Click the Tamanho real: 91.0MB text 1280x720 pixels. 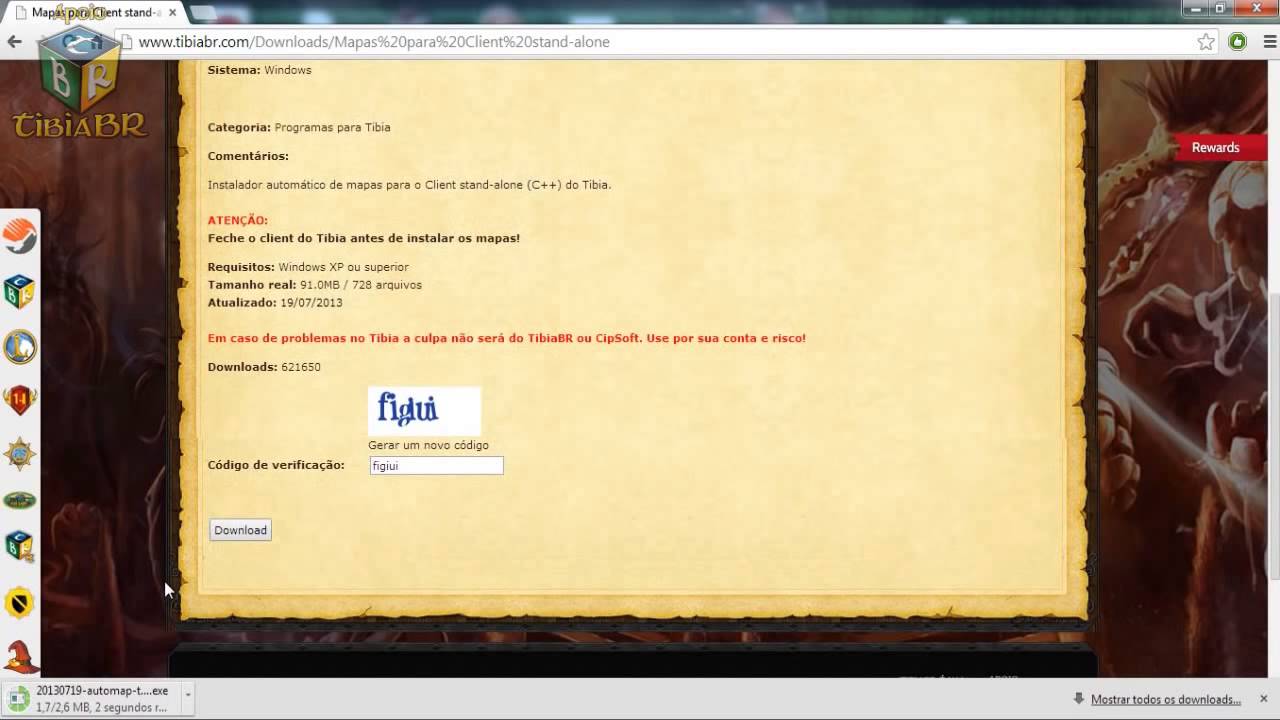coord(315,285)
